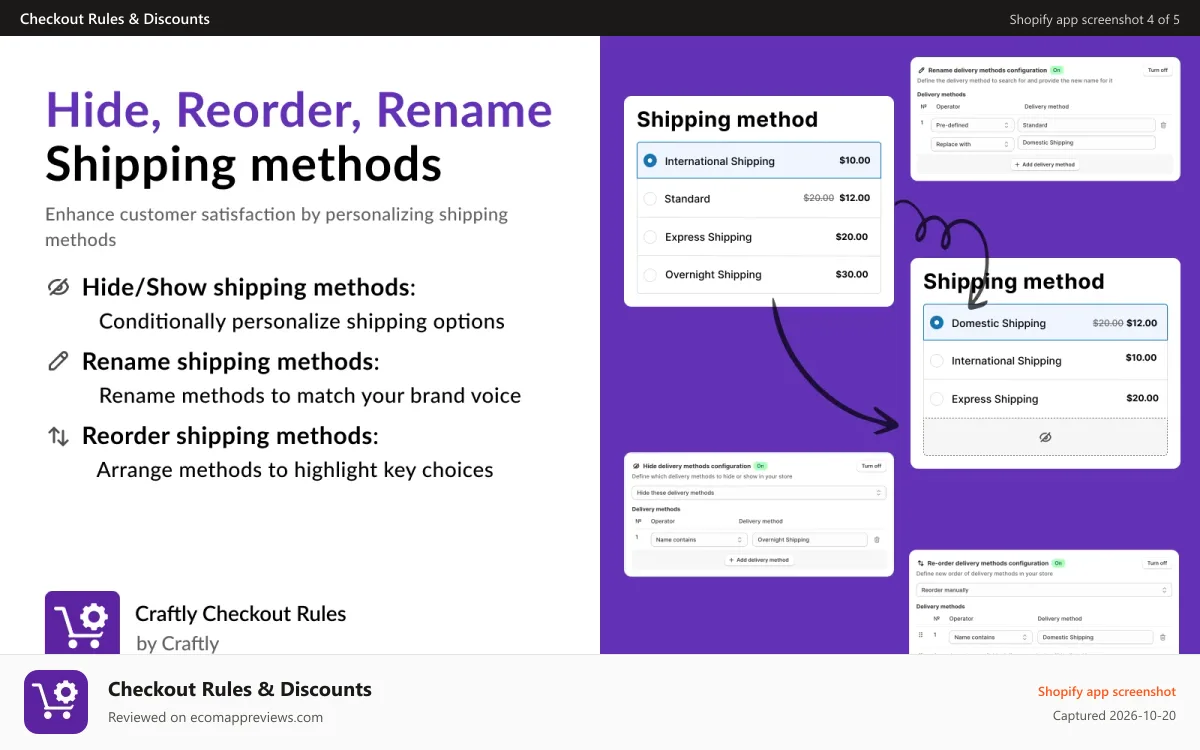Click the eye-slash icon in Hide configuration header

636,466
